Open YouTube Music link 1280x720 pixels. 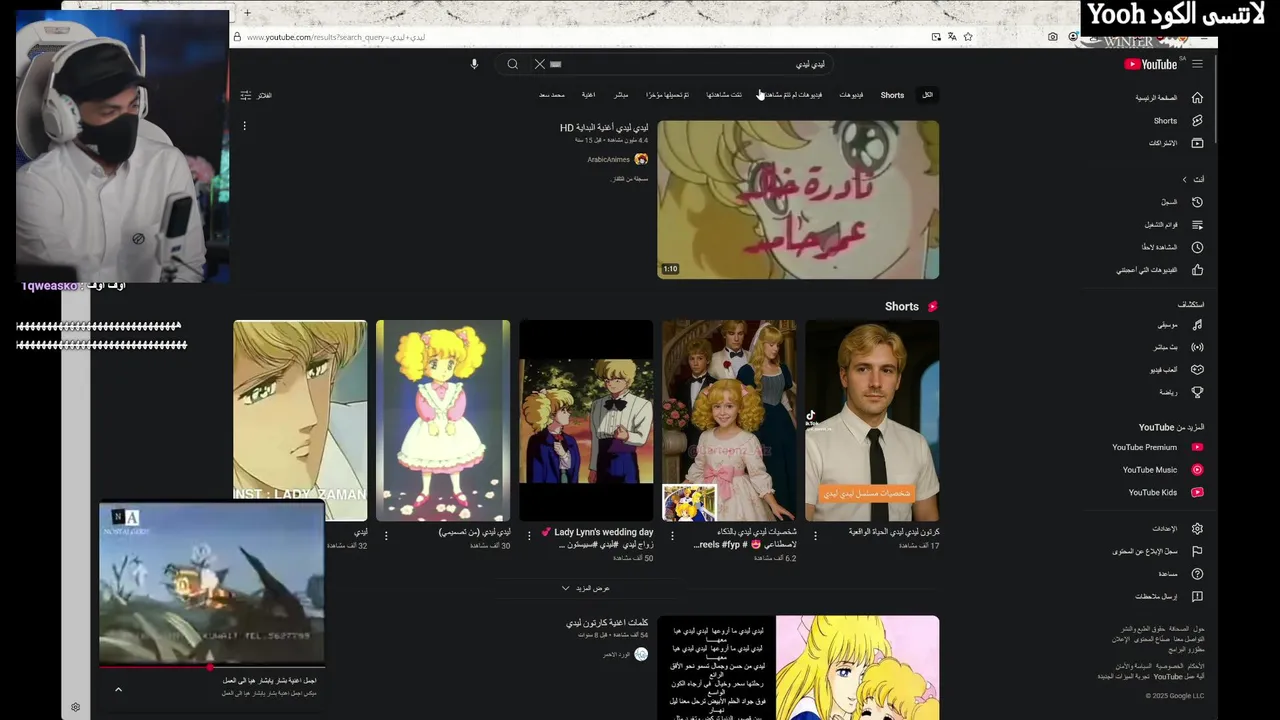click(x=1162, y=470)
